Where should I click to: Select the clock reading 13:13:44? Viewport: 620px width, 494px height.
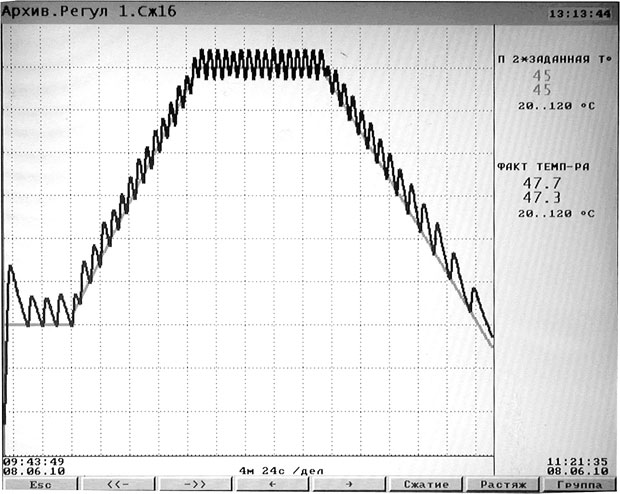(580, 14)
